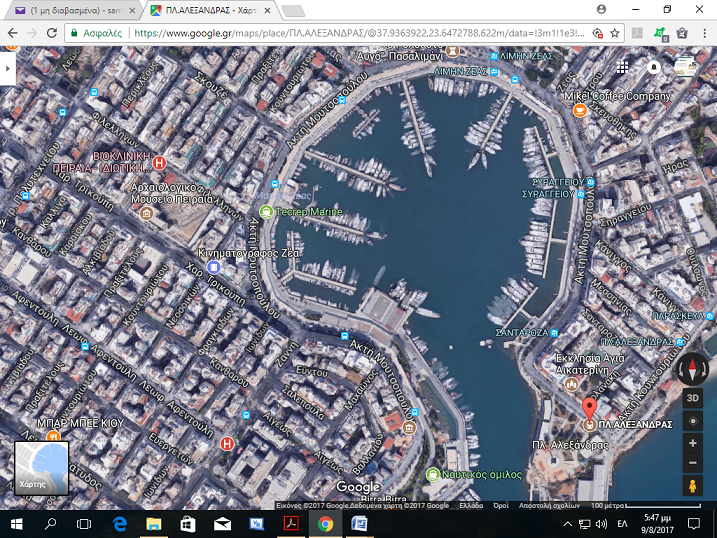717x538 pixels.
Task: Click the Εκκλησία Αγία Αικατερίνη marker
Action: [x=571, y=384]
